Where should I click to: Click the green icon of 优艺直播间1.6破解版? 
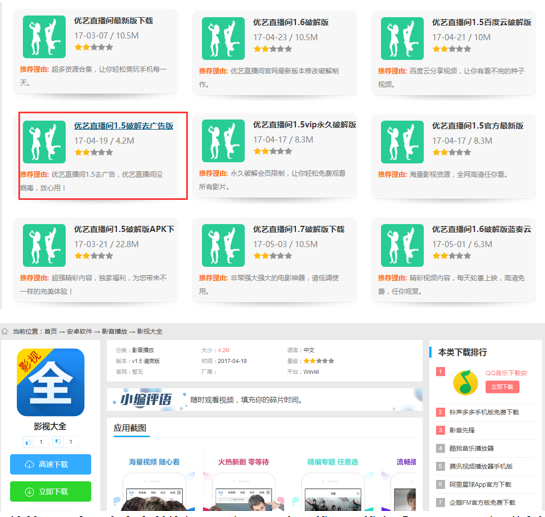coord(223,38)
